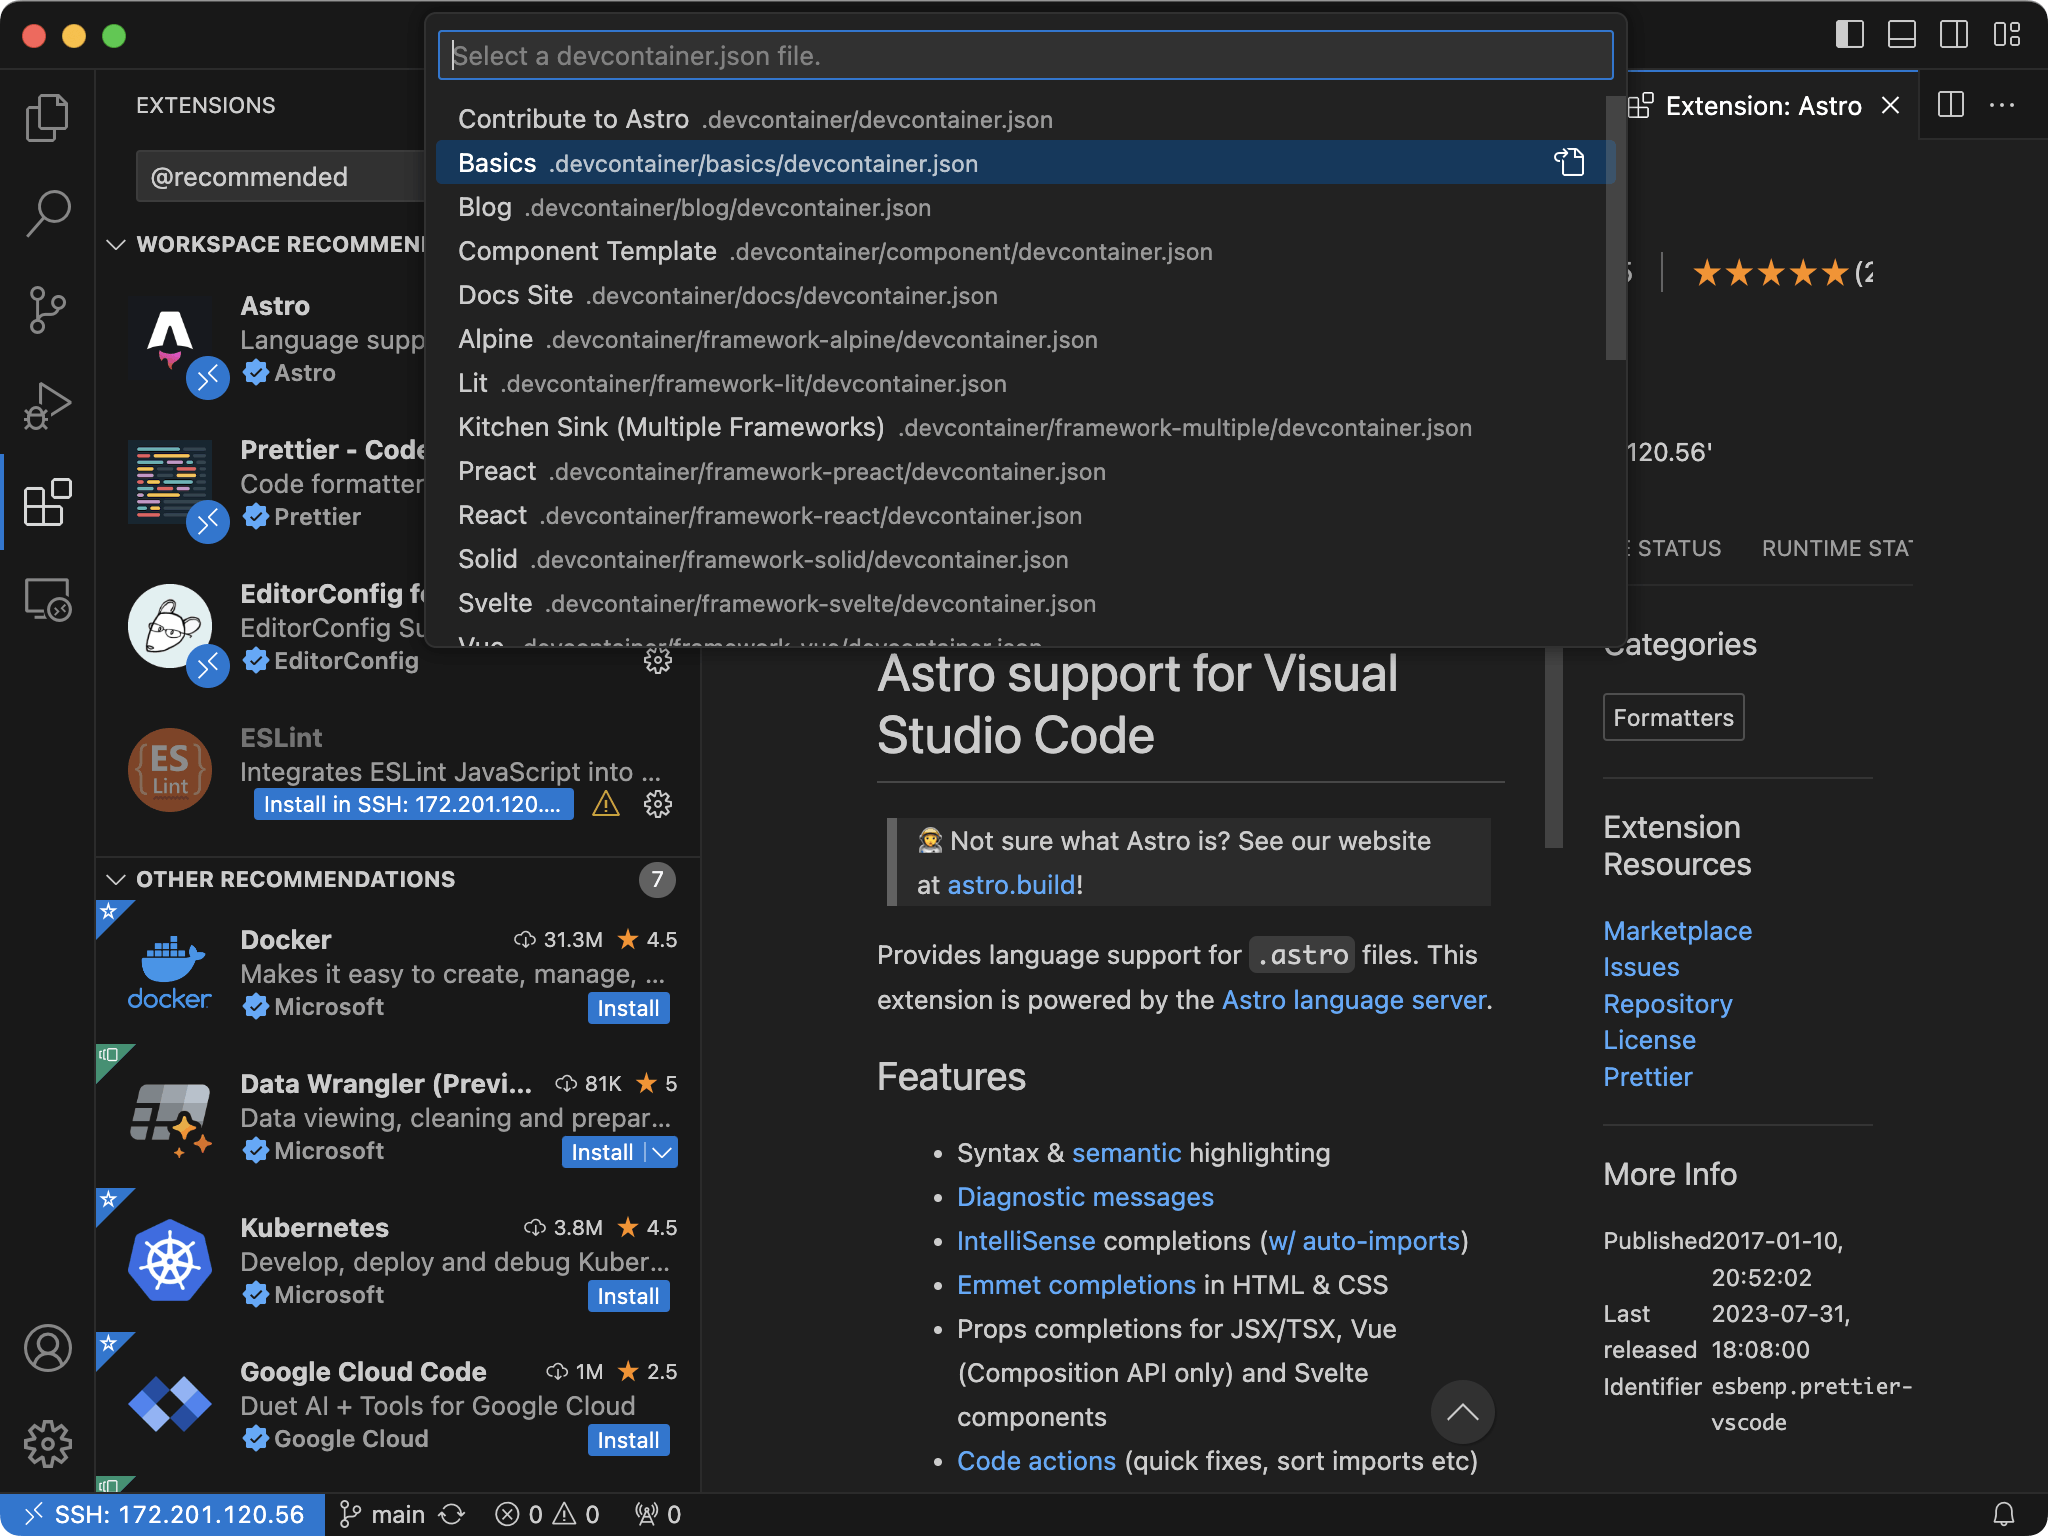Install Kubernetes extension
This screenshot has width=2048, height=1536.
628,1296
